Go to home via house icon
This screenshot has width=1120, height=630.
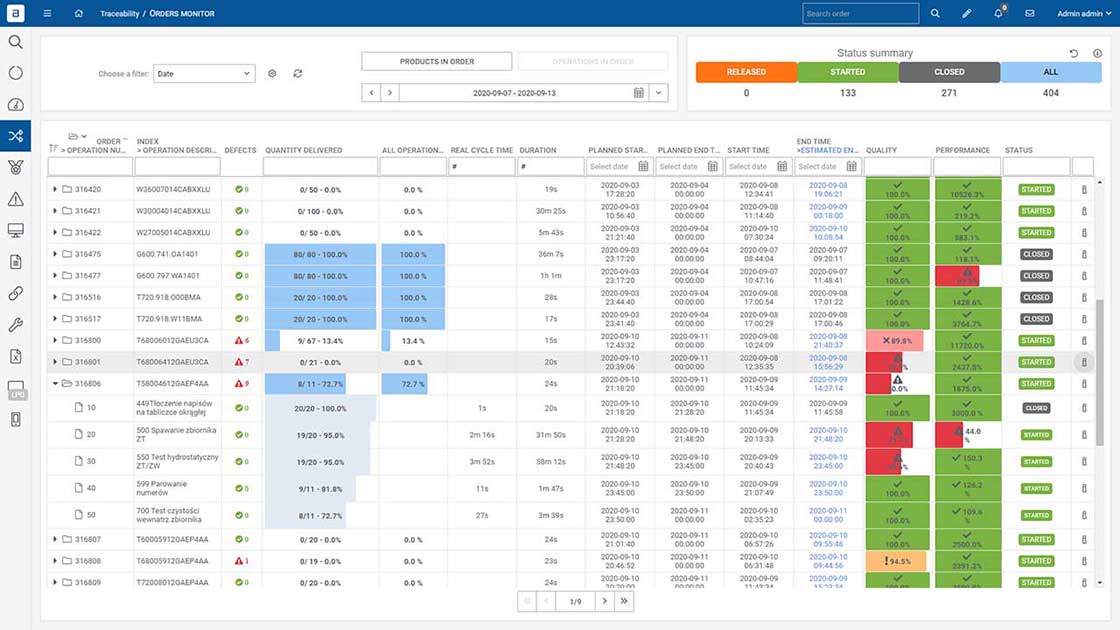click(79, 14)
